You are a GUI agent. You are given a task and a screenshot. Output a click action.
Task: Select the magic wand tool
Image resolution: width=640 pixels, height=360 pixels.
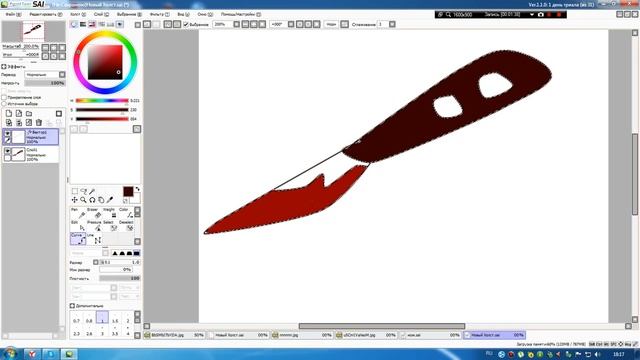(x=92, y=191)
